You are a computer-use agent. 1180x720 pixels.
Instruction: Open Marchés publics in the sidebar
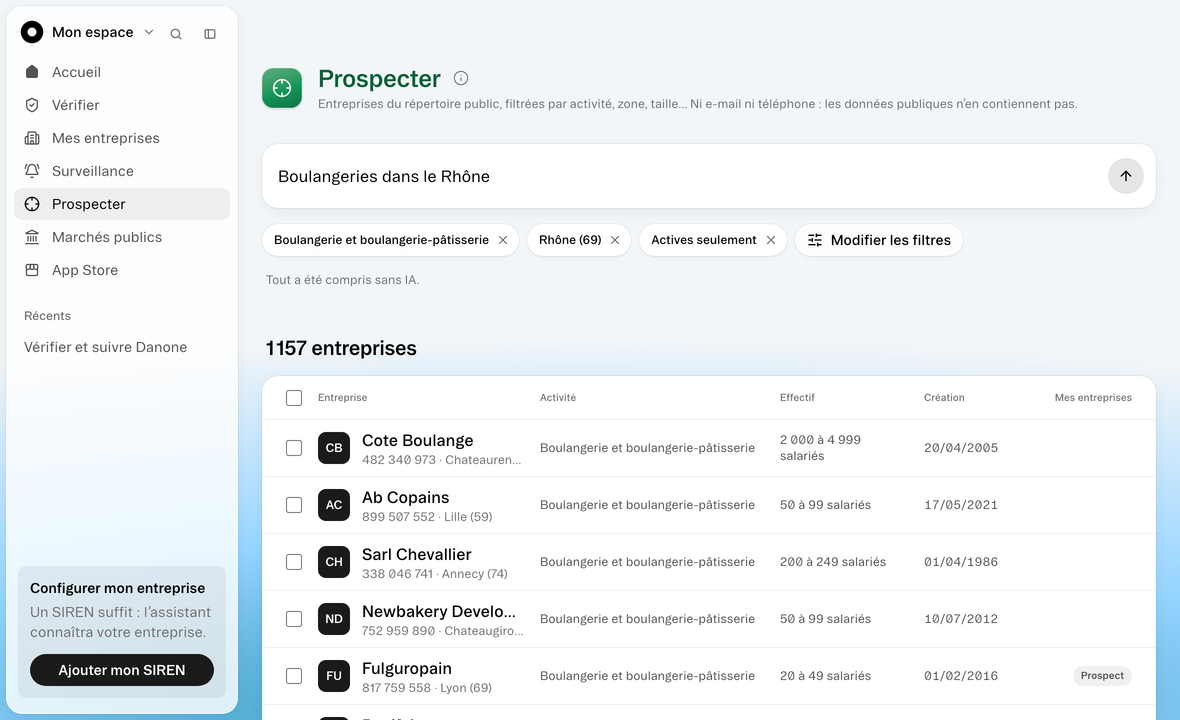(x=122, y=238)
